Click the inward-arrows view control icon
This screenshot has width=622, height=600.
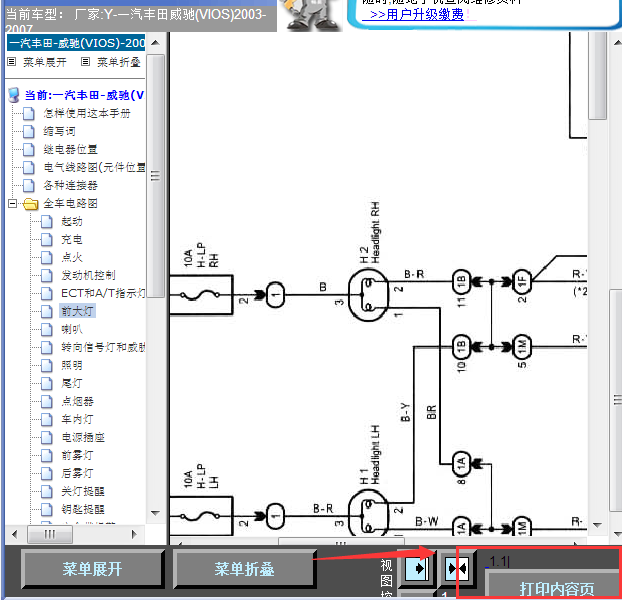(457, 569)
